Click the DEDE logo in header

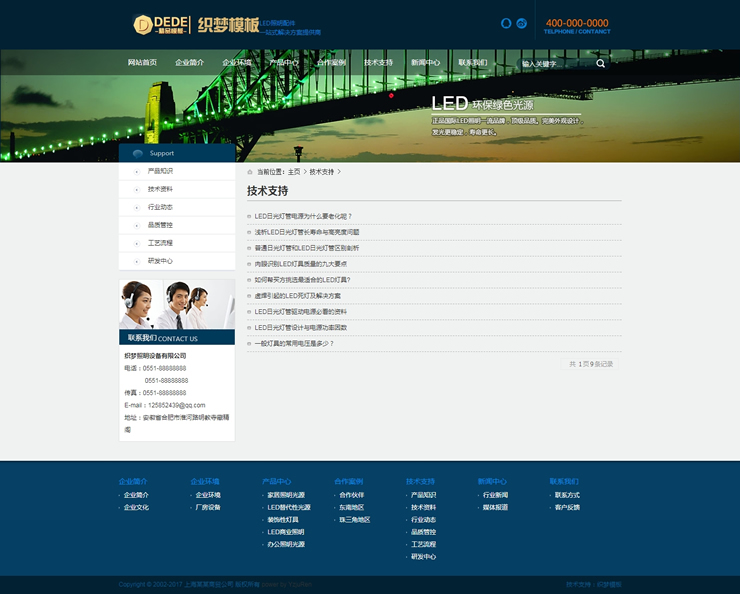click(x=157, y=24)
